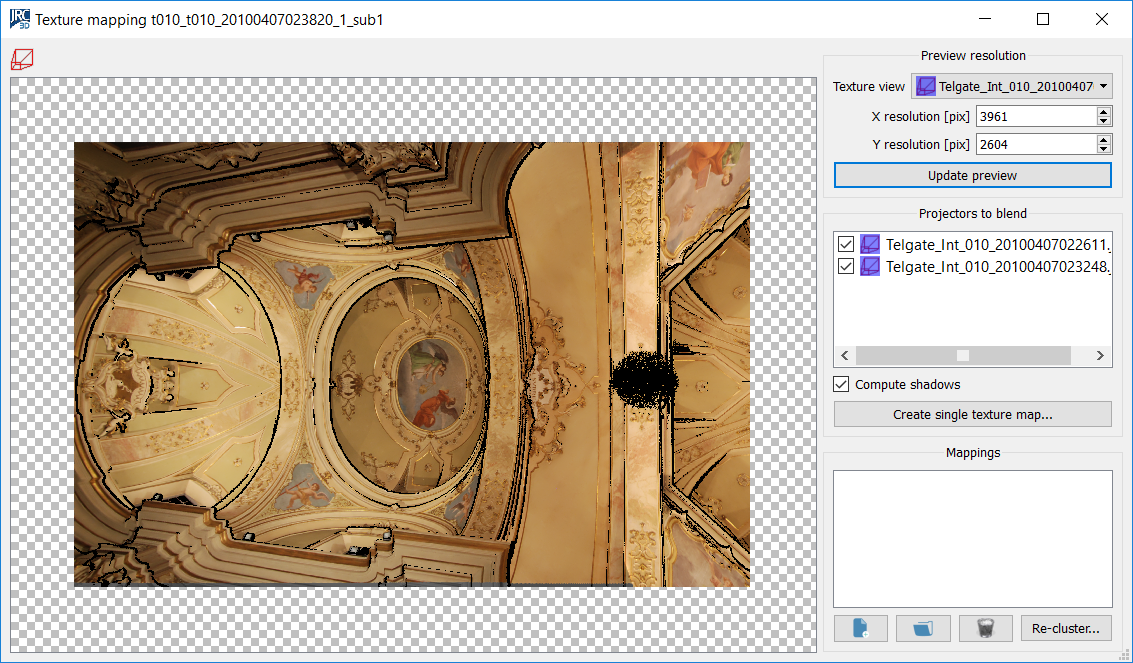Click the JRC 3D app icon in title bar
The image size is (1133, 663).
point(19,19)
